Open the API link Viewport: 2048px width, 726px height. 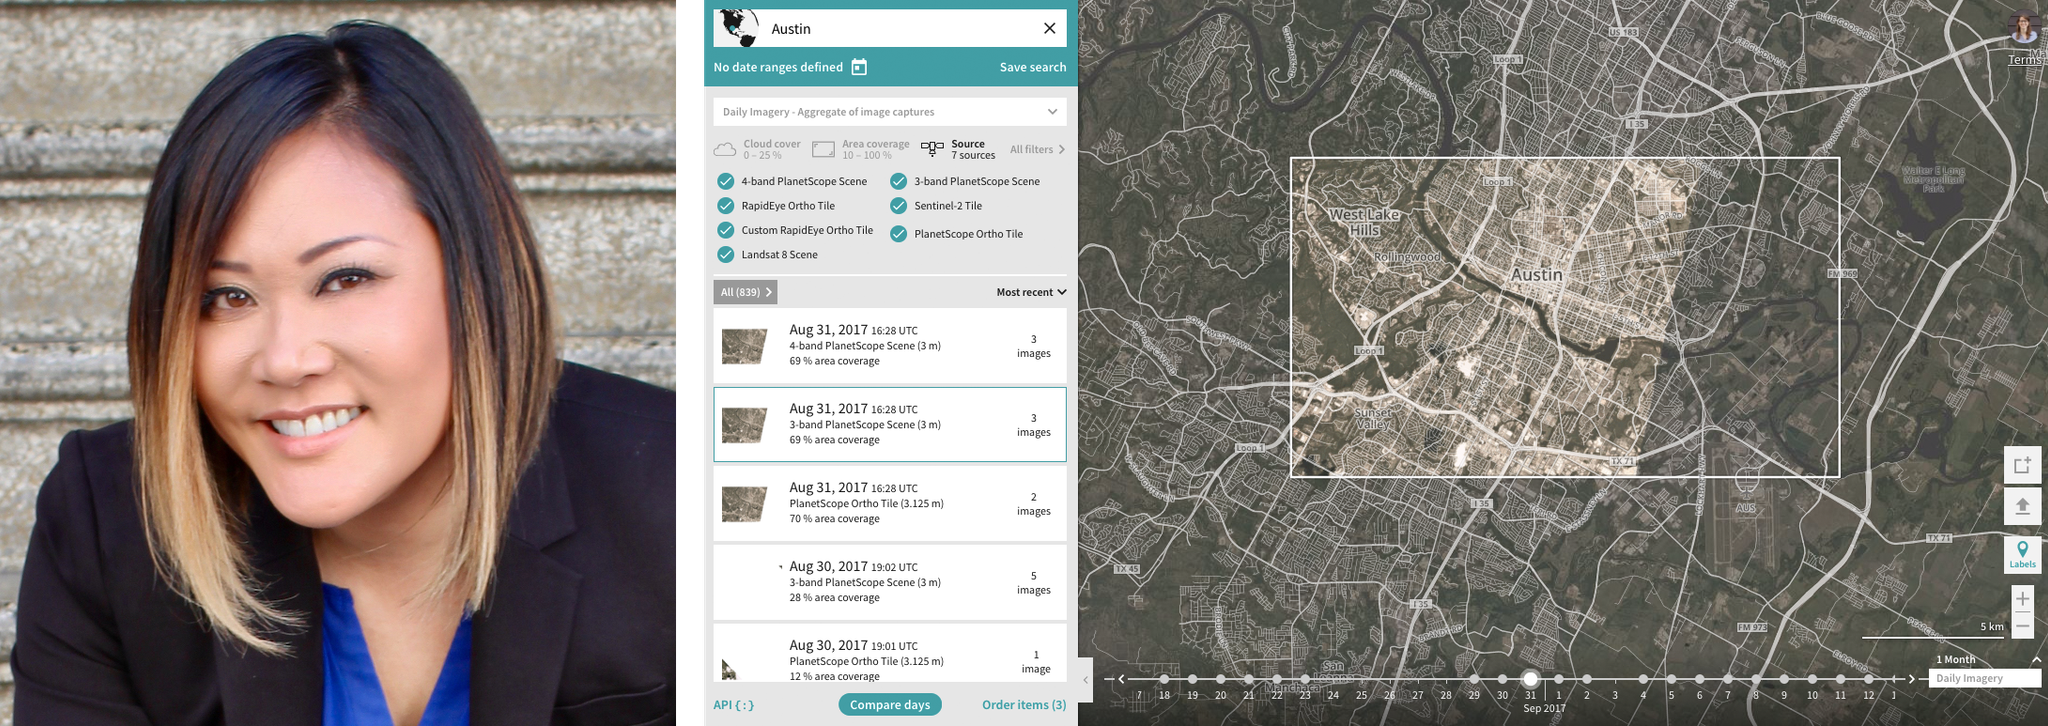(734, 705)
